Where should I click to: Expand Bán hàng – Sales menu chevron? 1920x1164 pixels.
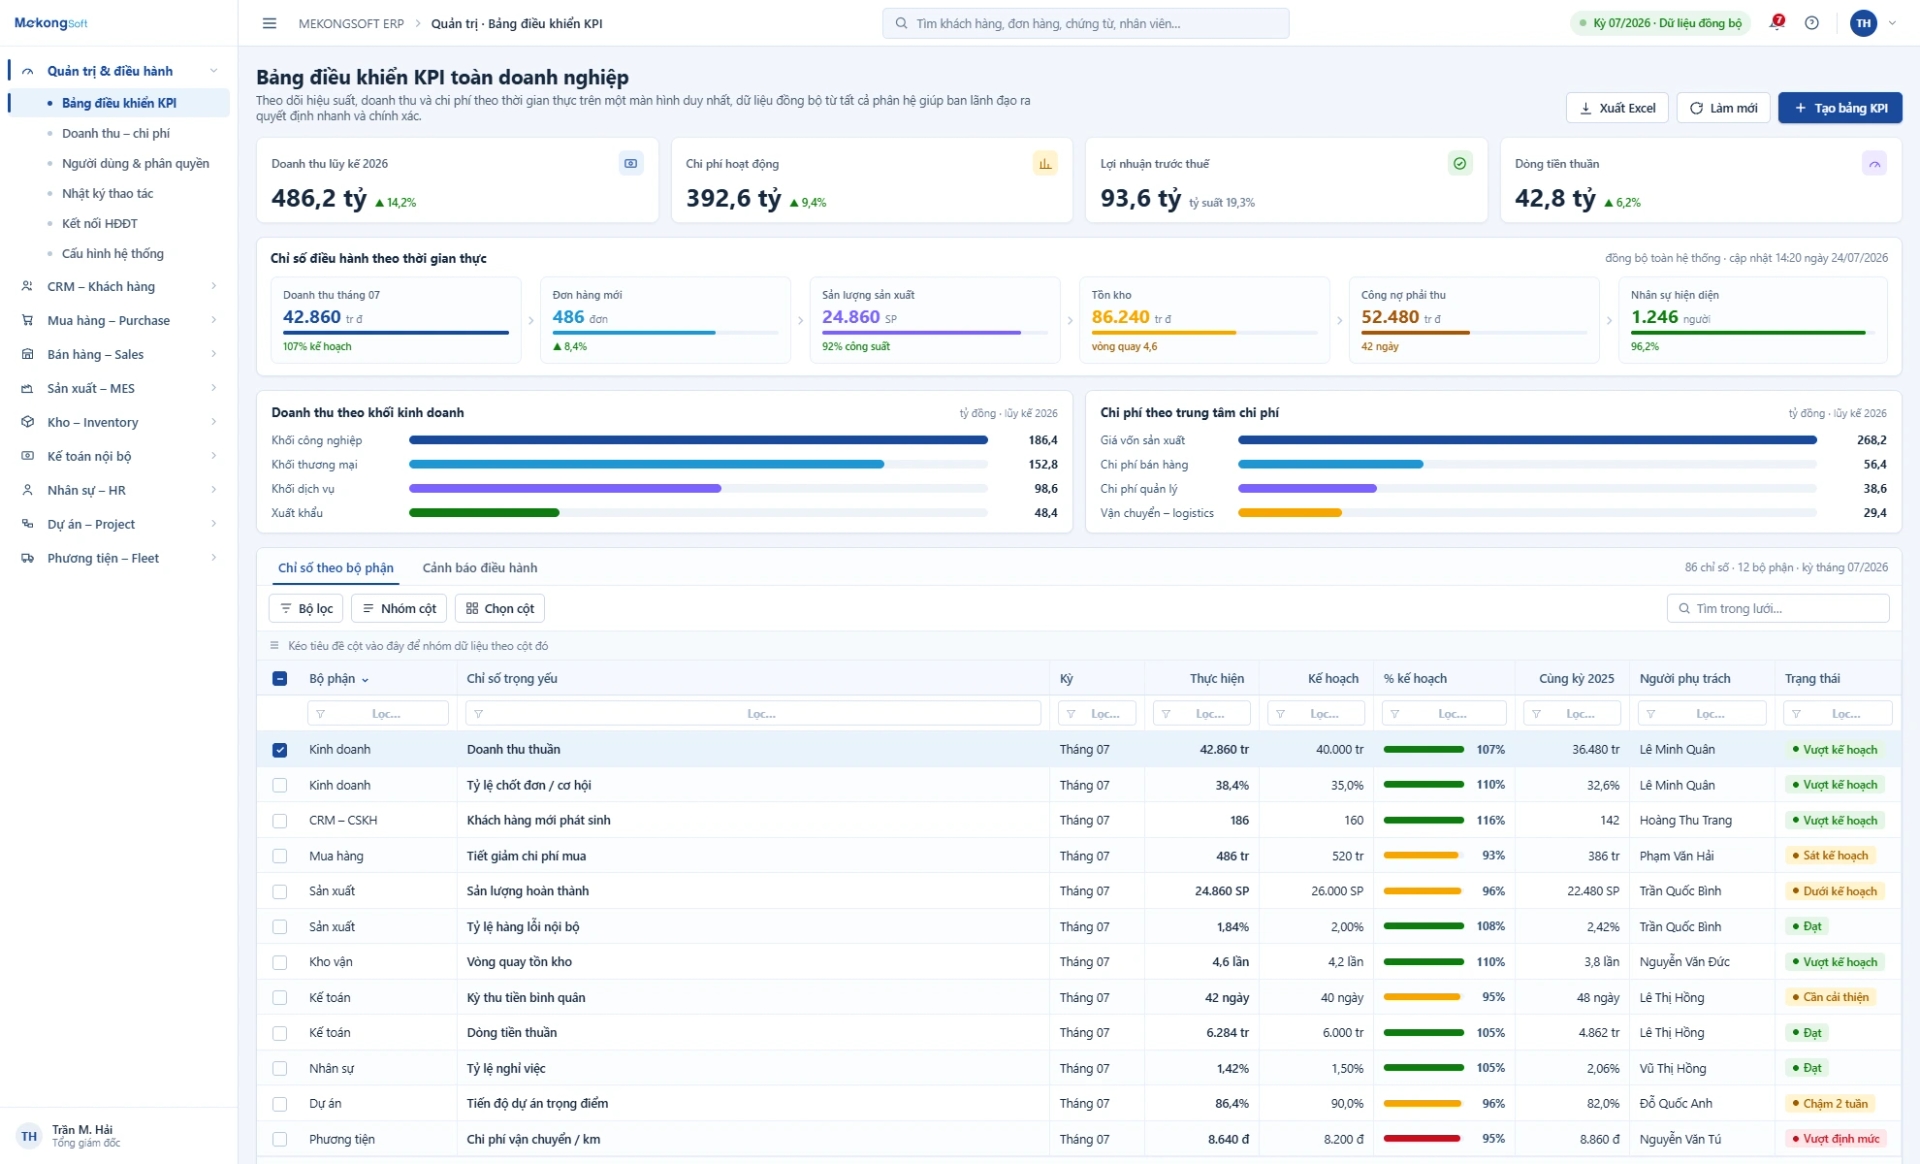tap(213, 354)
